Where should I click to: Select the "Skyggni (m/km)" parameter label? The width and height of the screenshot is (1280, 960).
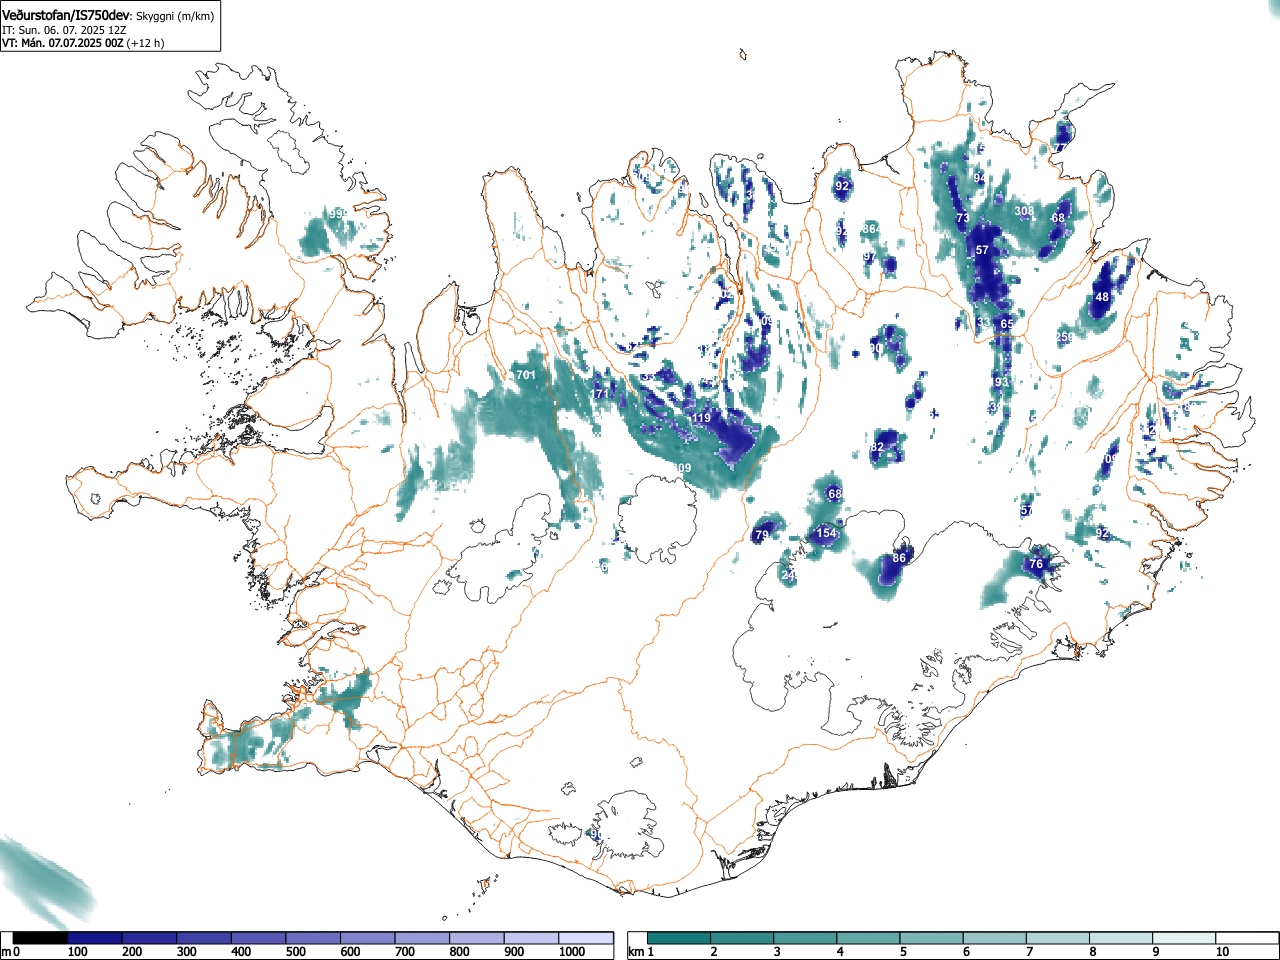(x=175, y=17)
